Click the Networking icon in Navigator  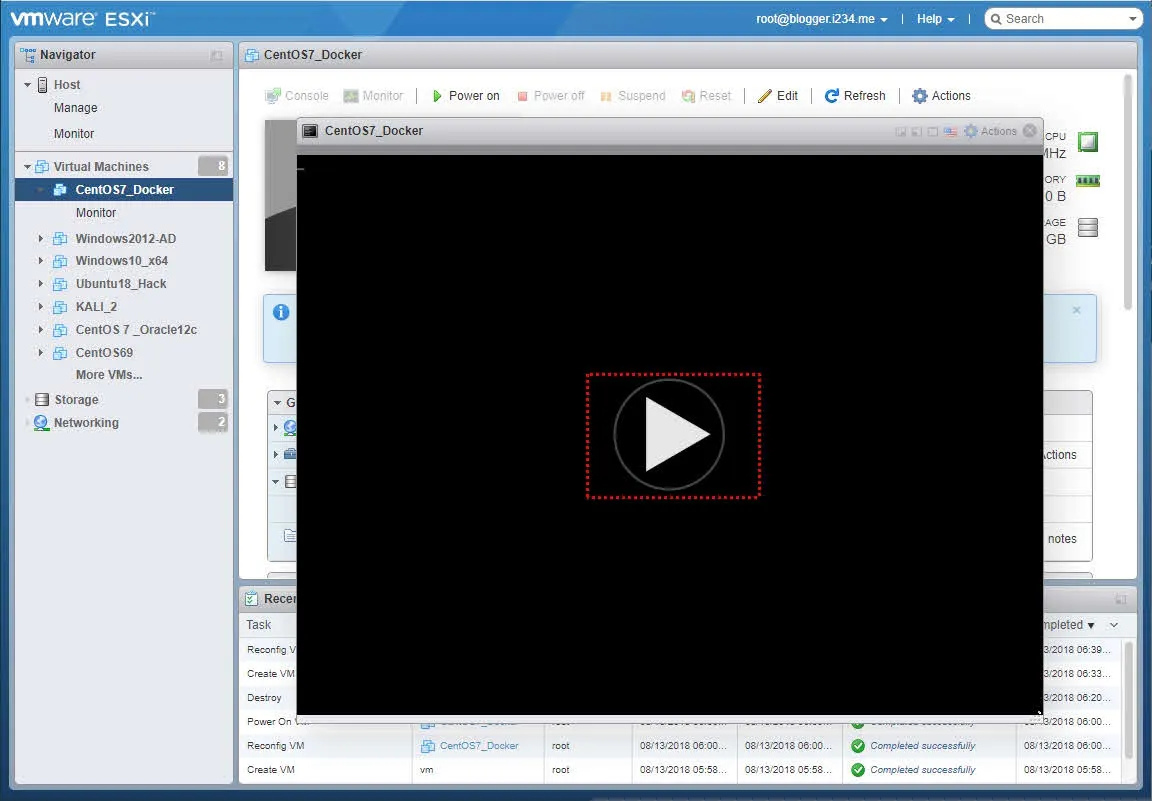(41, 423)
